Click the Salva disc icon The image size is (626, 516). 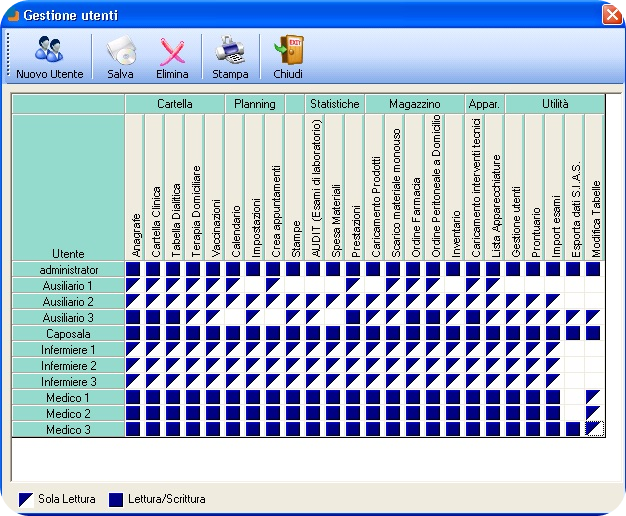click(x=121, y=50)
